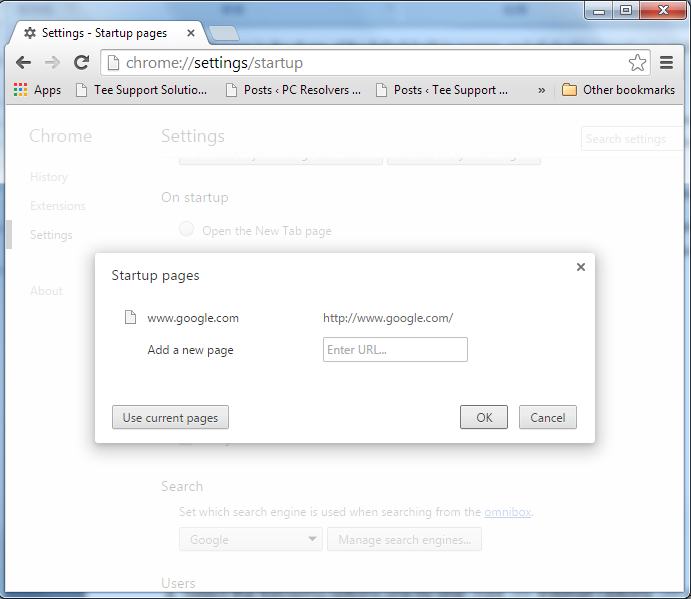Open Extensions in the Chrome sidebar
This screenshot has width=691, height=599.
point(58,206)
